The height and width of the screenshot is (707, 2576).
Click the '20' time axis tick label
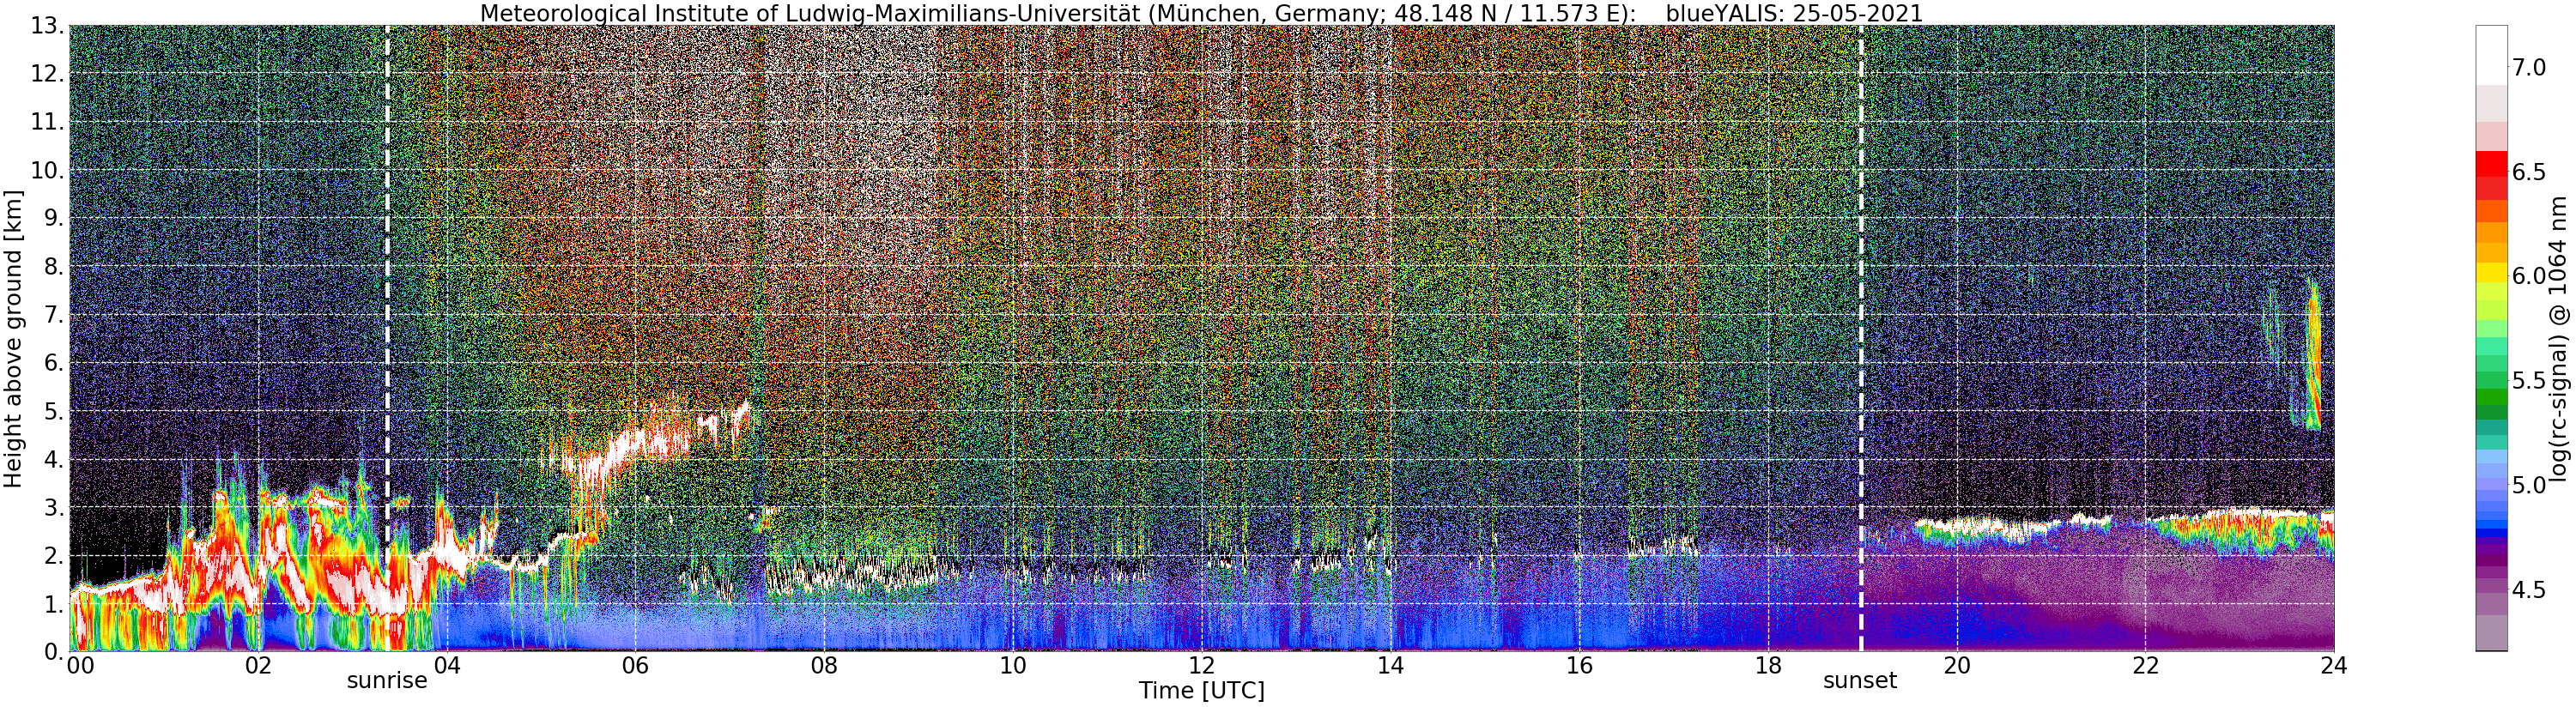(x=1956, y=666)
